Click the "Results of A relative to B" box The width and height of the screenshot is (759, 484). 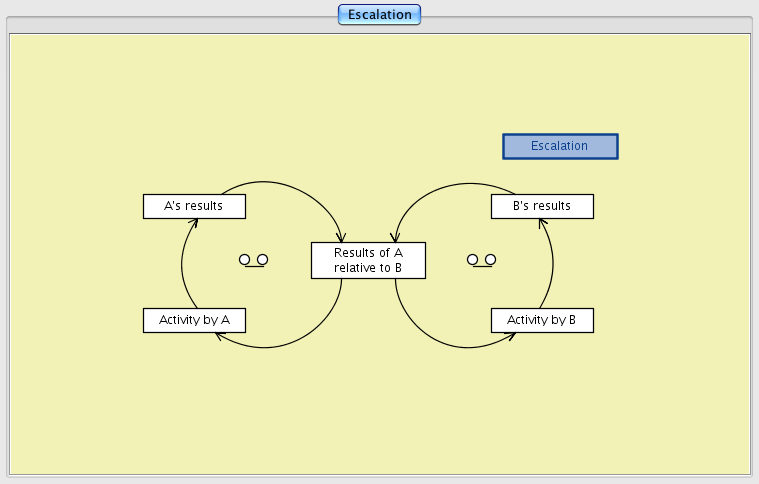coord(368,260)
